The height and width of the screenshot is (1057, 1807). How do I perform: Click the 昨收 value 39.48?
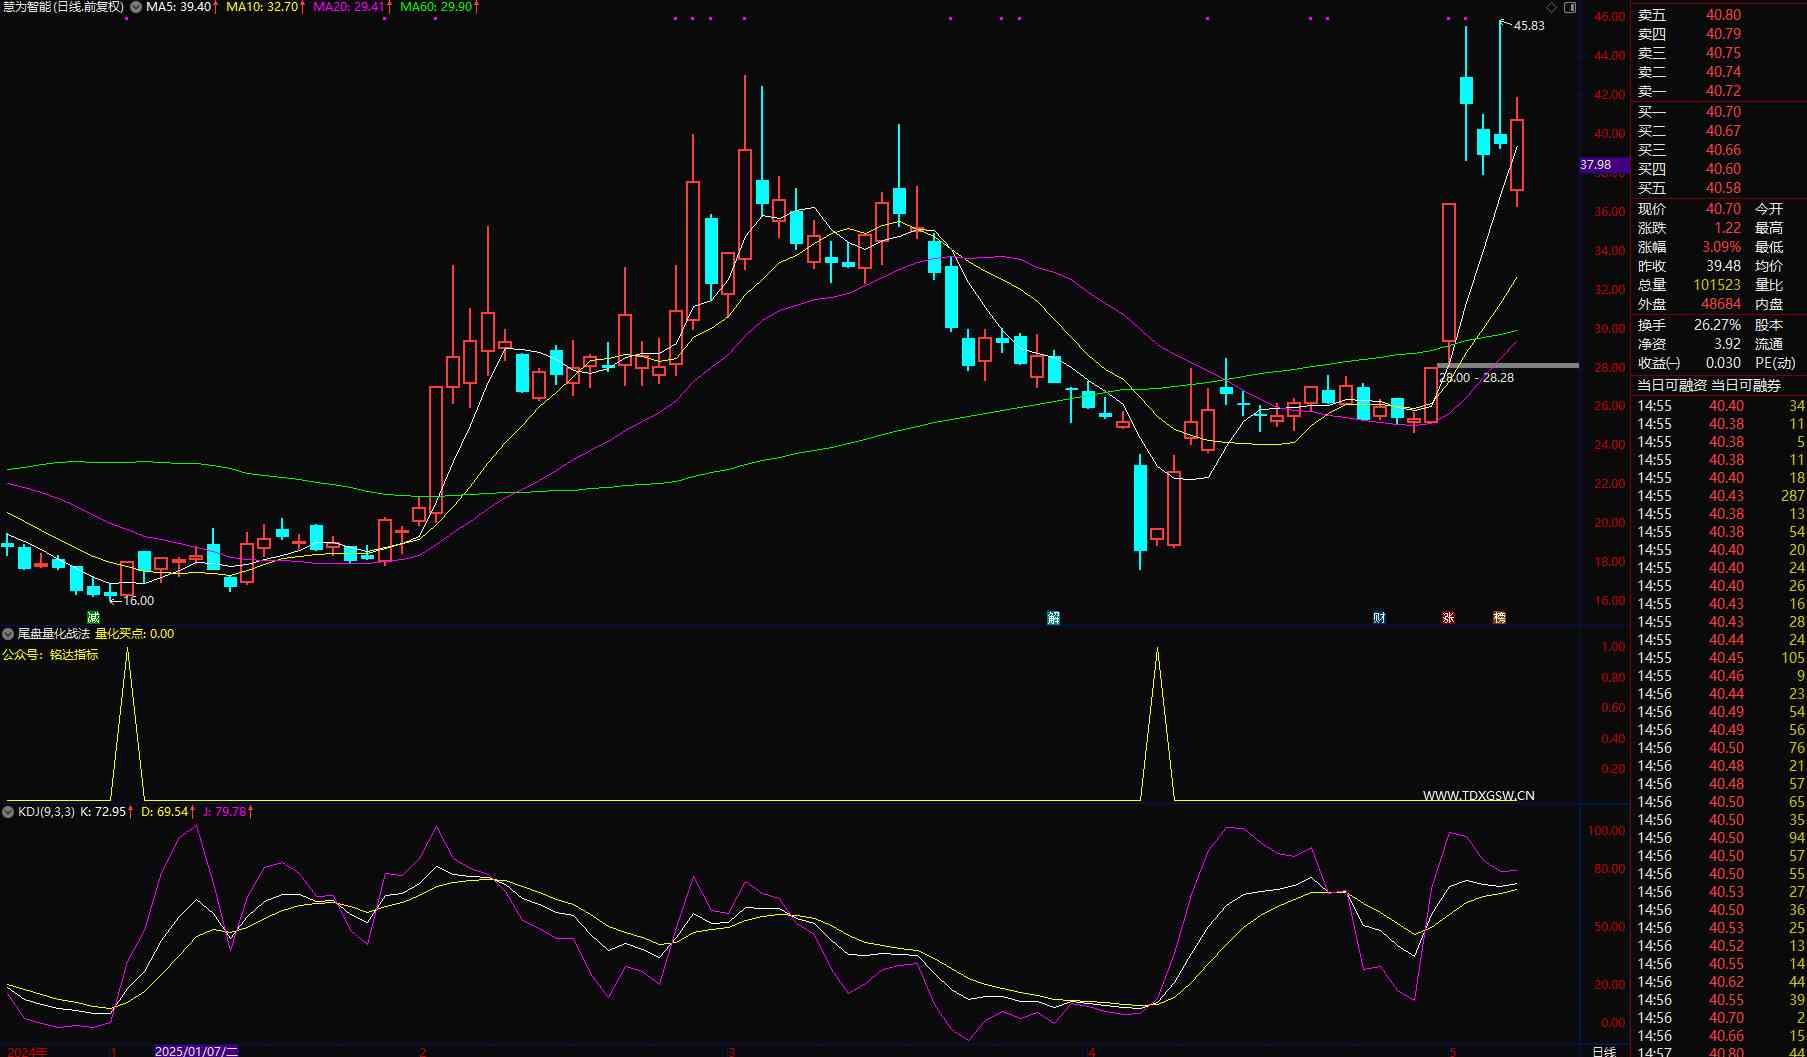click(x=1723, y=266)
